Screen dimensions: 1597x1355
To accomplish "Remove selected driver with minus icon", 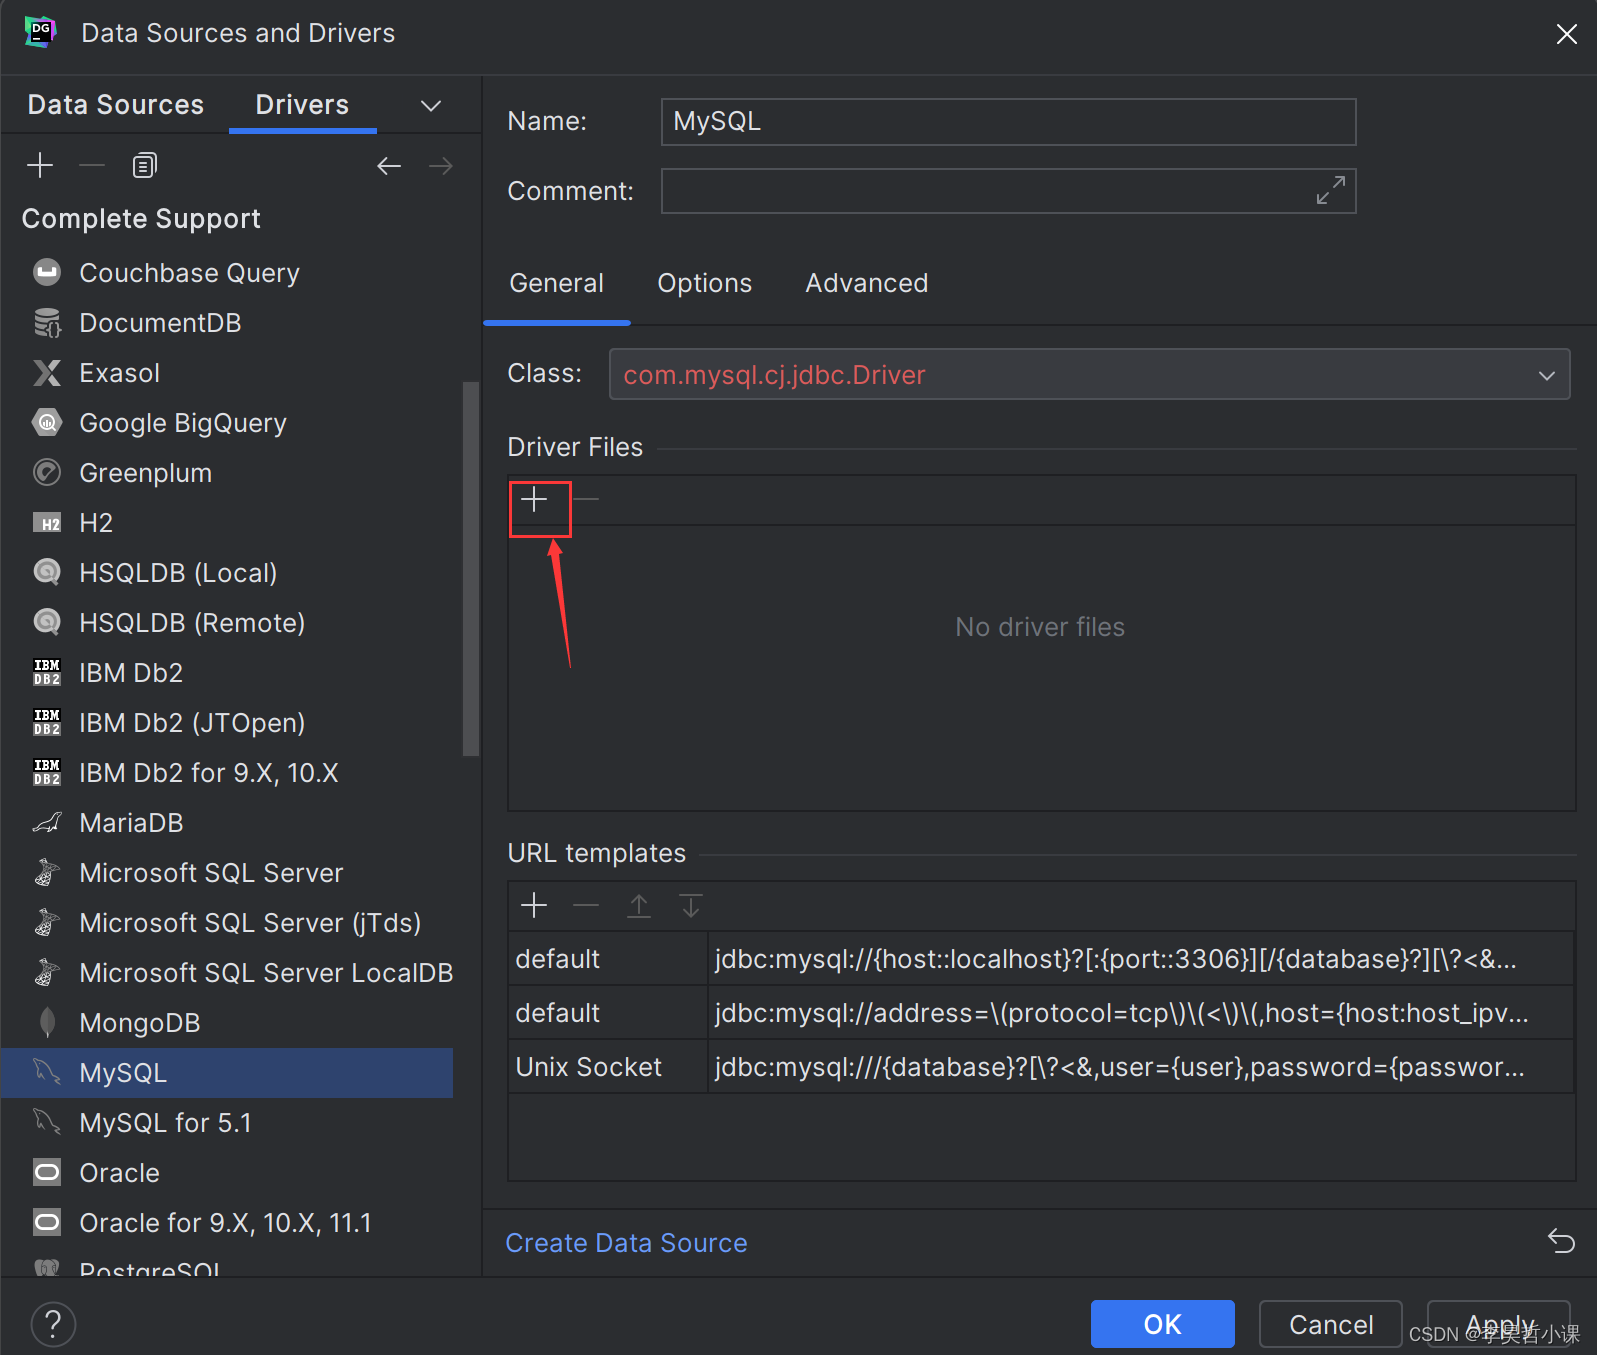I will click(x=92, y=165).
